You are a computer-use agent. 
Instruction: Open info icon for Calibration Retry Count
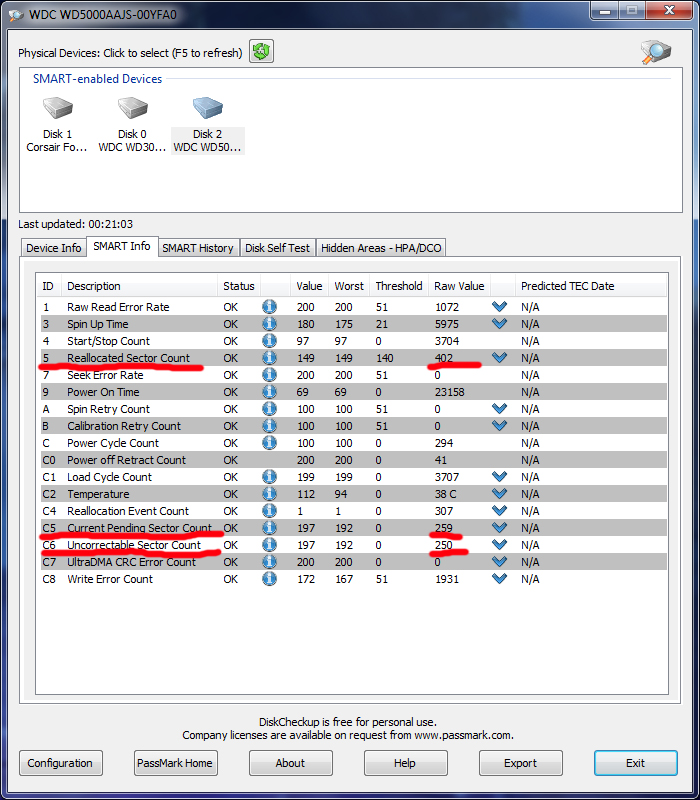[269, 426]
